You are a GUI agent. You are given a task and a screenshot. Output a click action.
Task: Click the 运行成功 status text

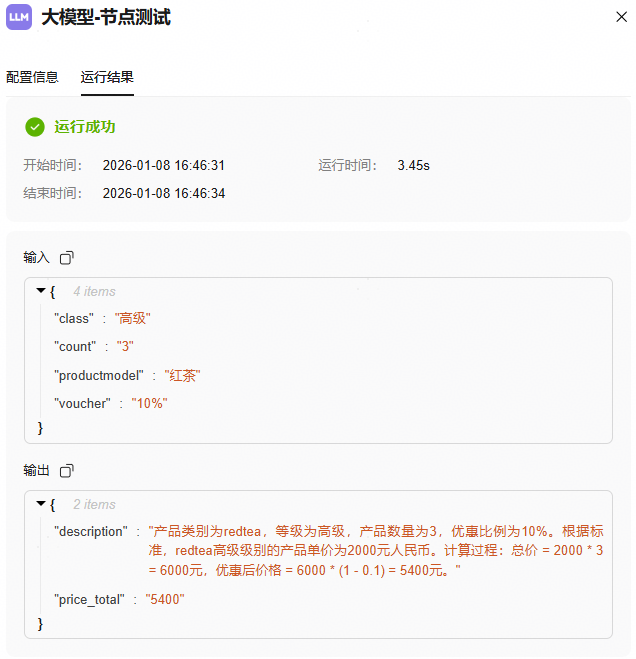tap(85, 127)
